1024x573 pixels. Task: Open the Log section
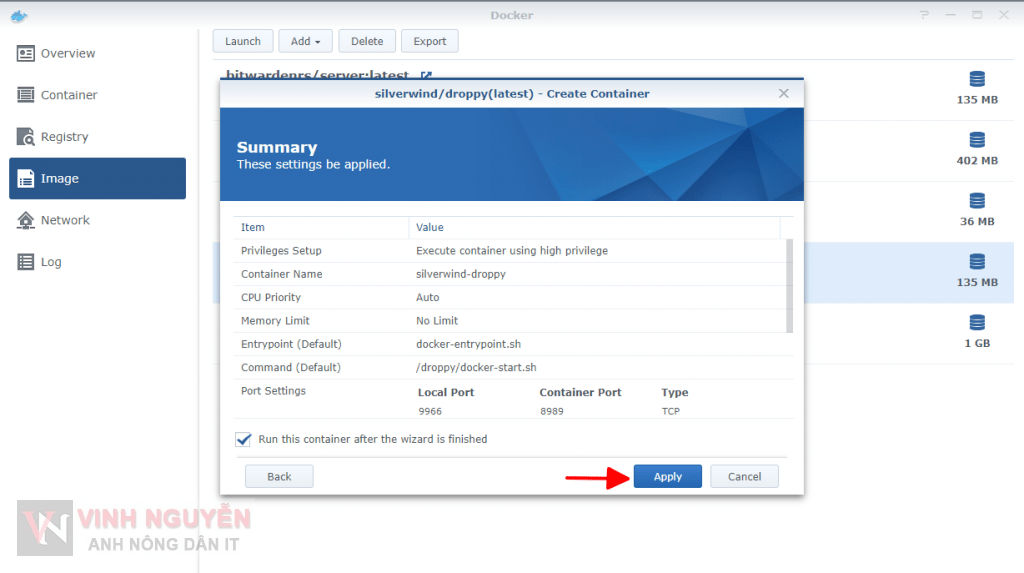coord(51,262)
